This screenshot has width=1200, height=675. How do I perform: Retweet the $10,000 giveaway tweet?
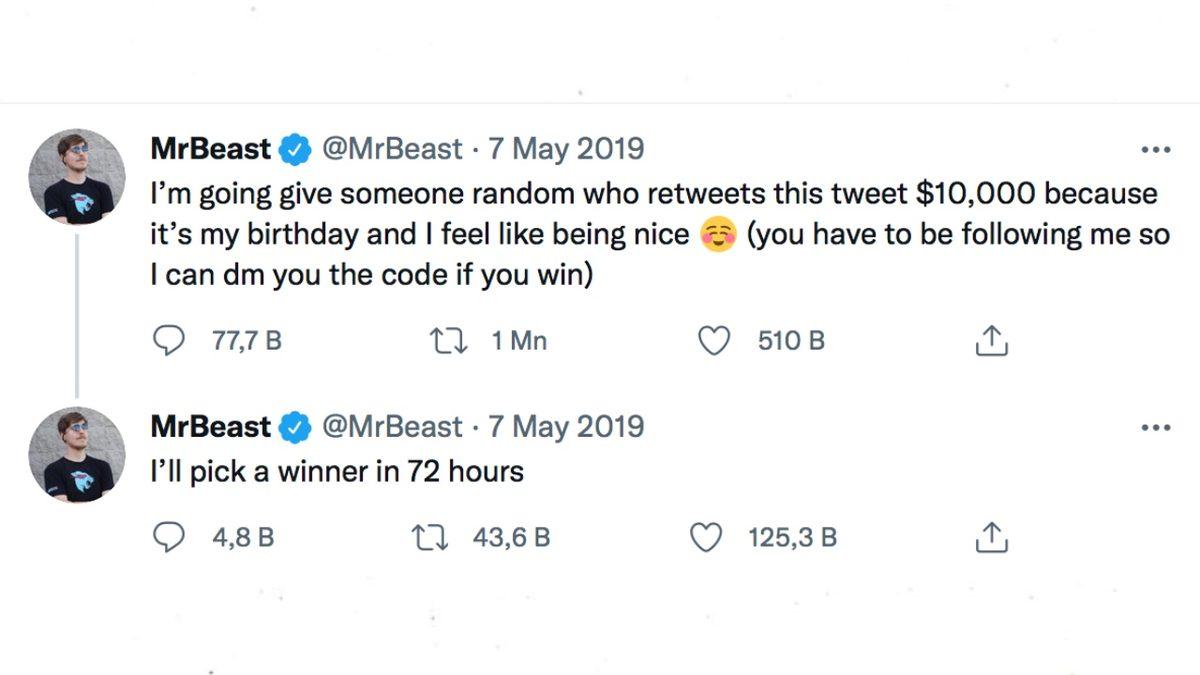pos(442,341)
